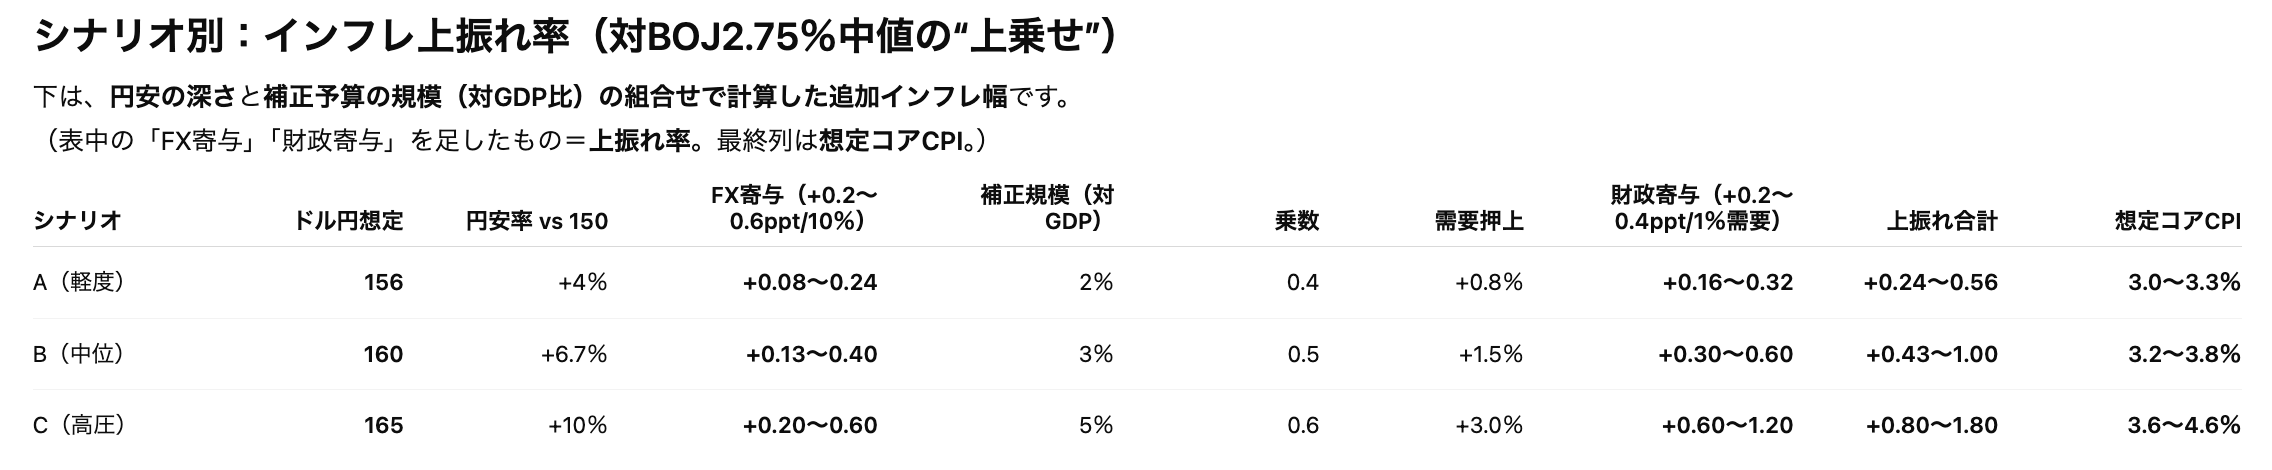The width and height of the screenshot is (2272, 470).
Task: Click the 上振れ合計 column header
Action: [1942, 221]
